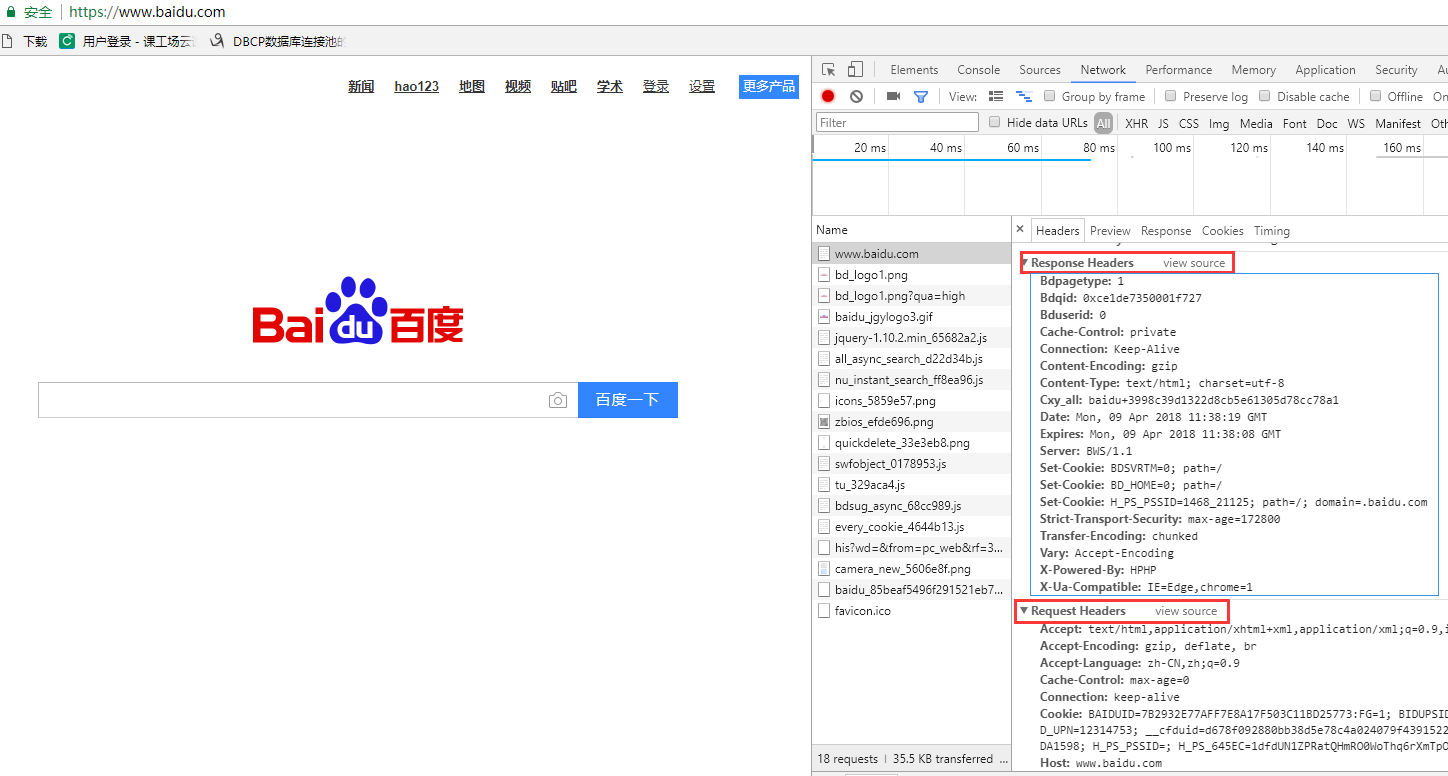Open the 用户登录 bookmark
1448x776 pixels.
pyautogui.click(x=127, y=42)
